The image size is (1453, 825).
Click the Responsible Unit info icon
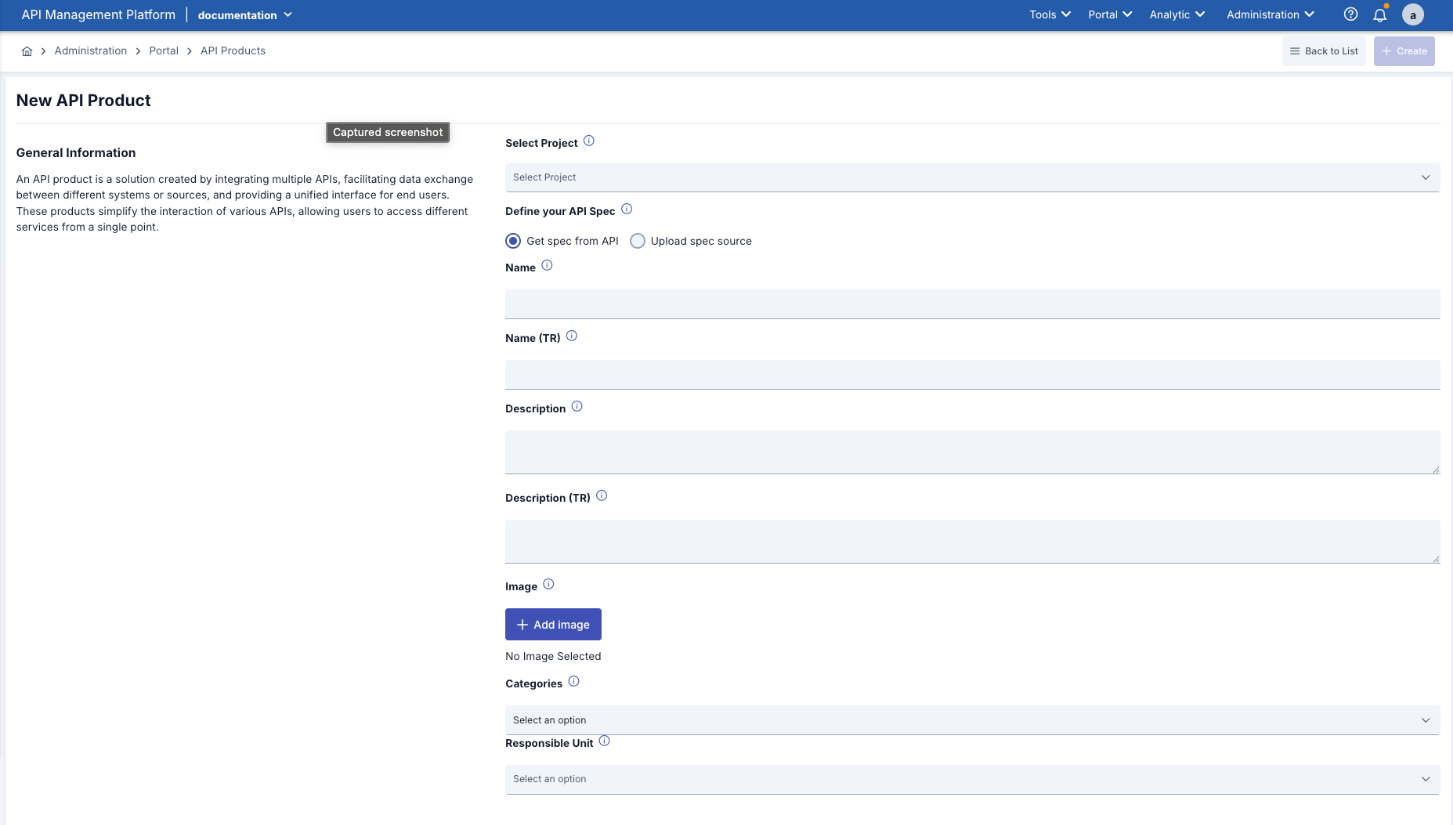[605, 741]
